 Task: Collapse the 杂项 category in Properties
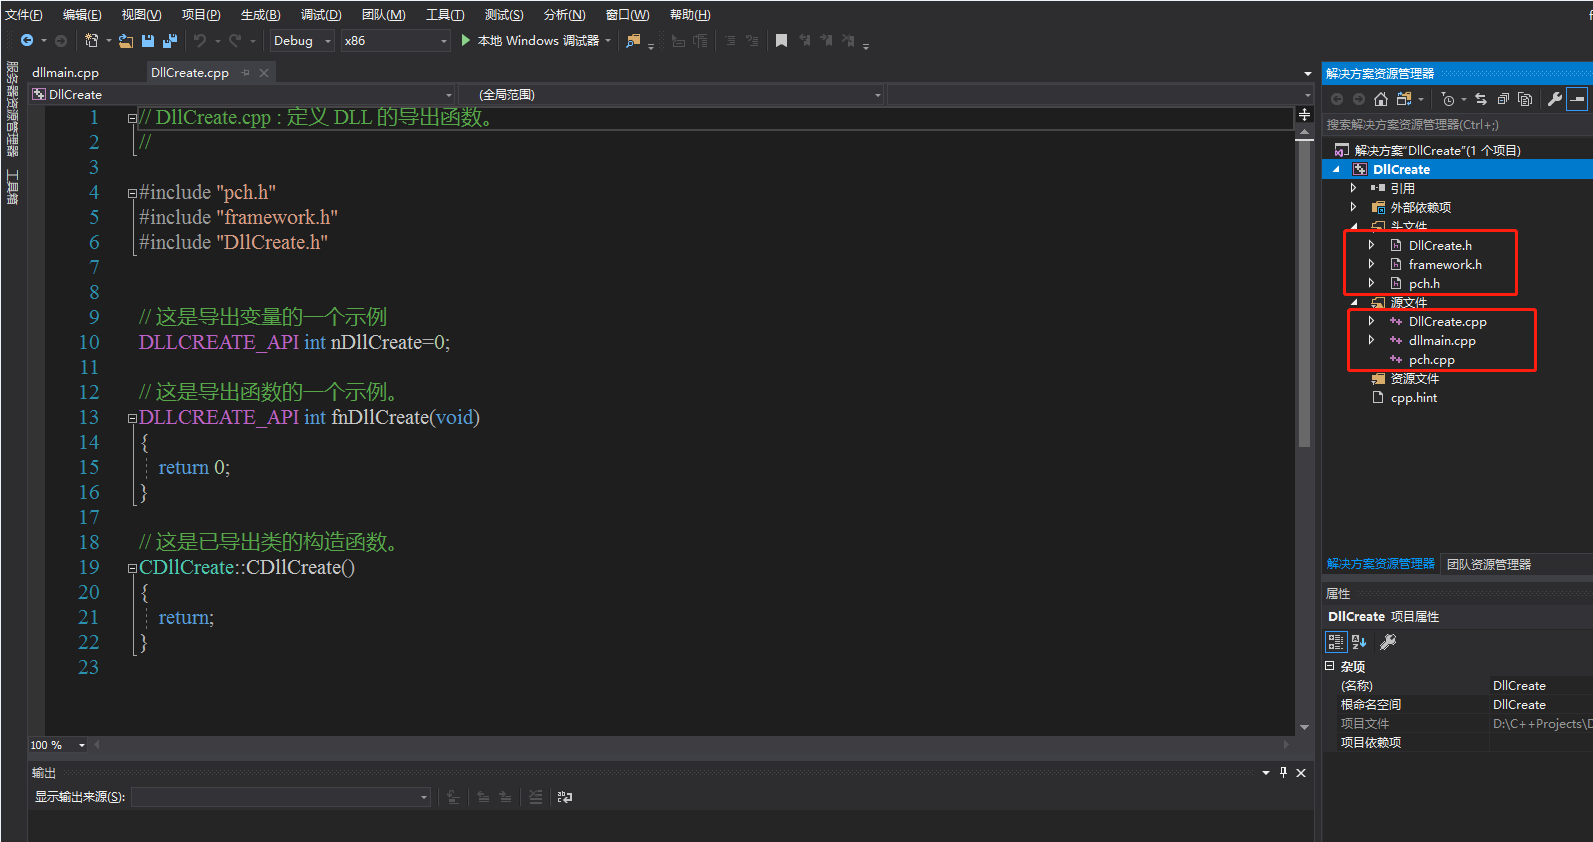[x=1330, y=666]
